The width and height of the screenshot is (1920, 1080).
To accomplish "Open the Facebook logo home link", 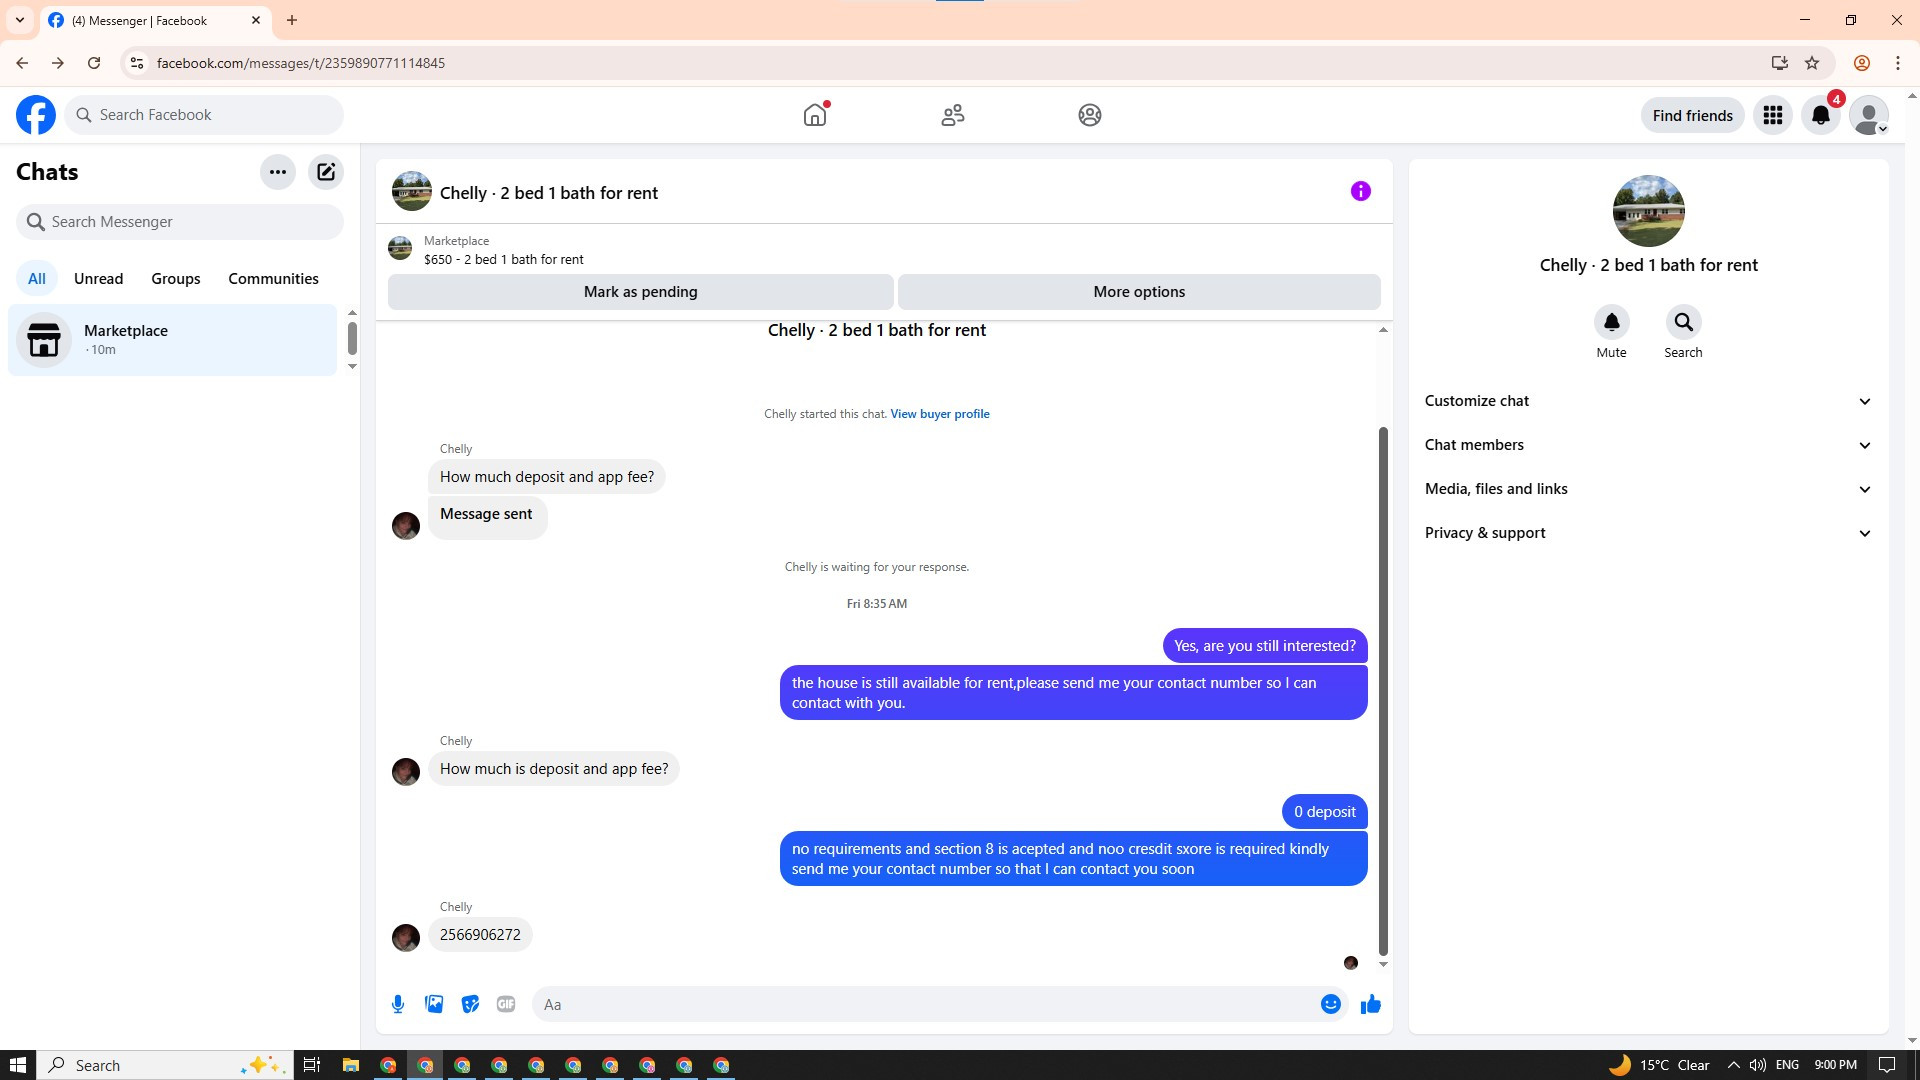I will point(36,115).
